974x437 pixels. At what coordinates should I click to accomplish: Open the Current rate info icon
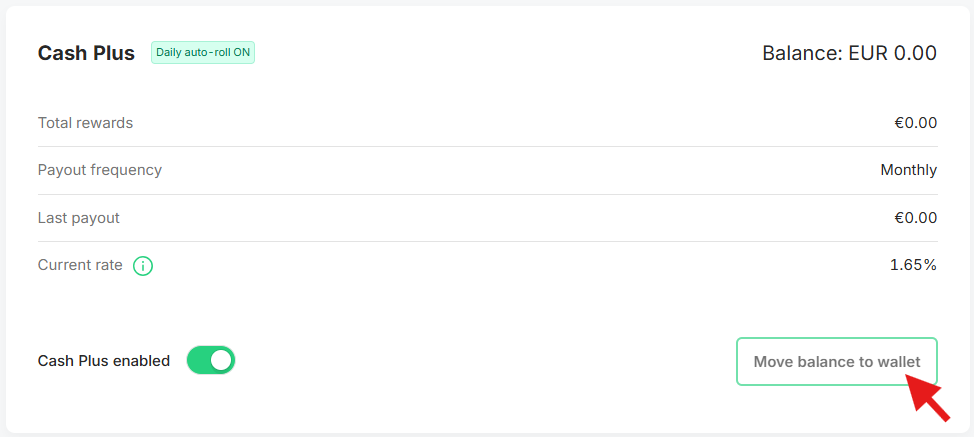tap(143, 266)
